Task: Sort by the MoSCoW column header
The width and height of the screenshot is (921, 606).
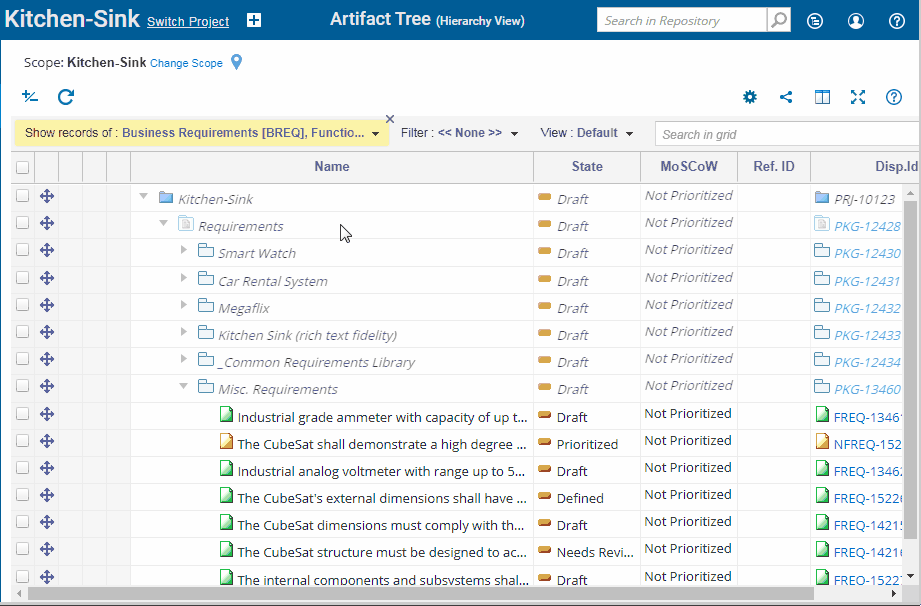Action: (689, 167)
